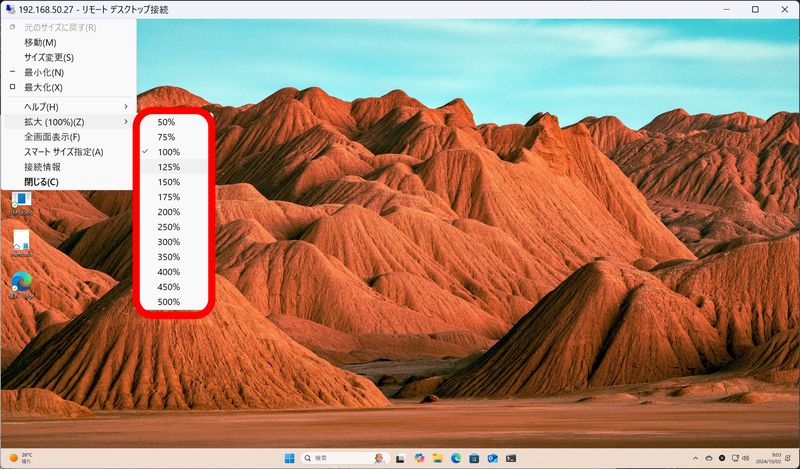Open the weather widget showing 26°C

21,458
